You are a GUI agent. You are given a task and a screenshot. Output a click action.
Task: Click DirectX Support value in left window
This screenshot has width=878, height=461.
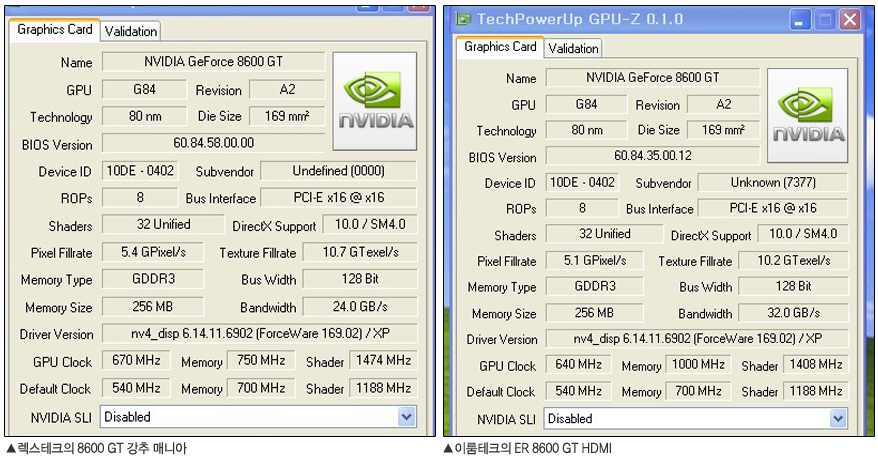tap(370, 225)
